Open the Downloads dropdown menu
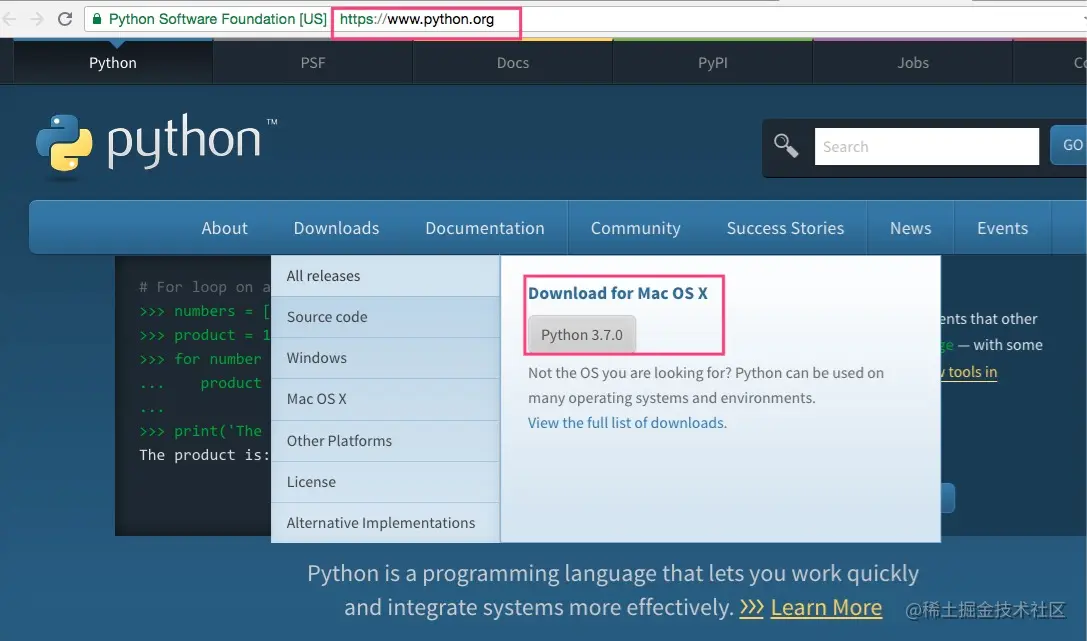The image size is (1087, 641). coord(336,227)
